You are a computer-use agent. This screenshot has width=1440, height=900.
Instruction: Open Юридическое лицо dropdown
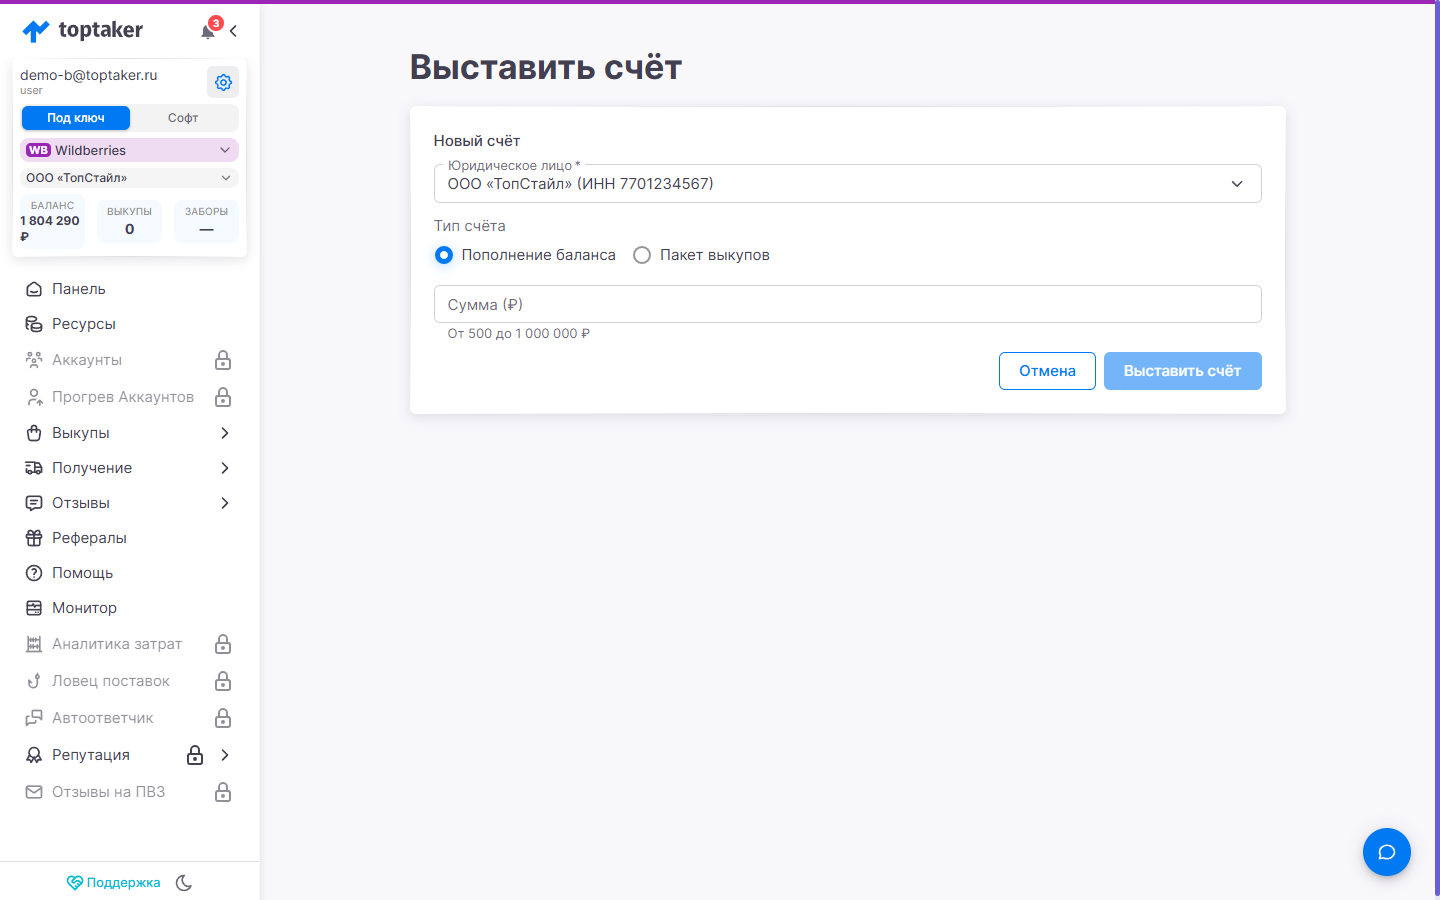pyautogui.click(x=847, y=184)
